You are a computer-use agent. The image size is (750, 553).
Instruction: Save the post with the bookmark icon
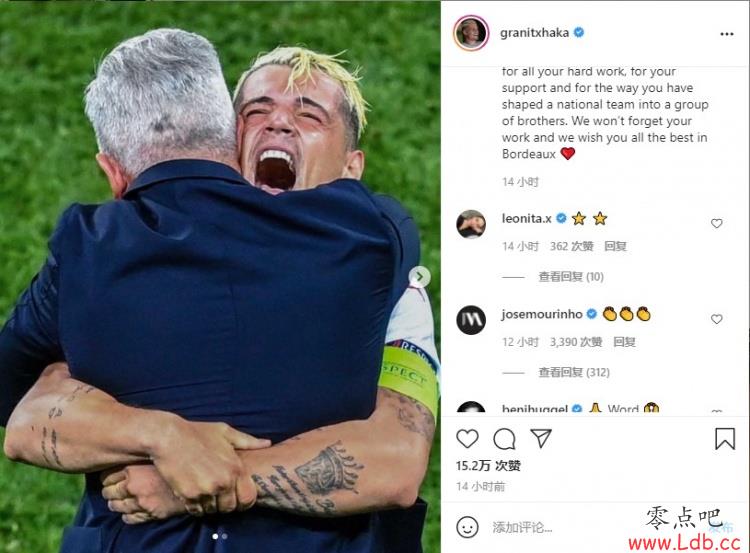[x=725, y=439]
